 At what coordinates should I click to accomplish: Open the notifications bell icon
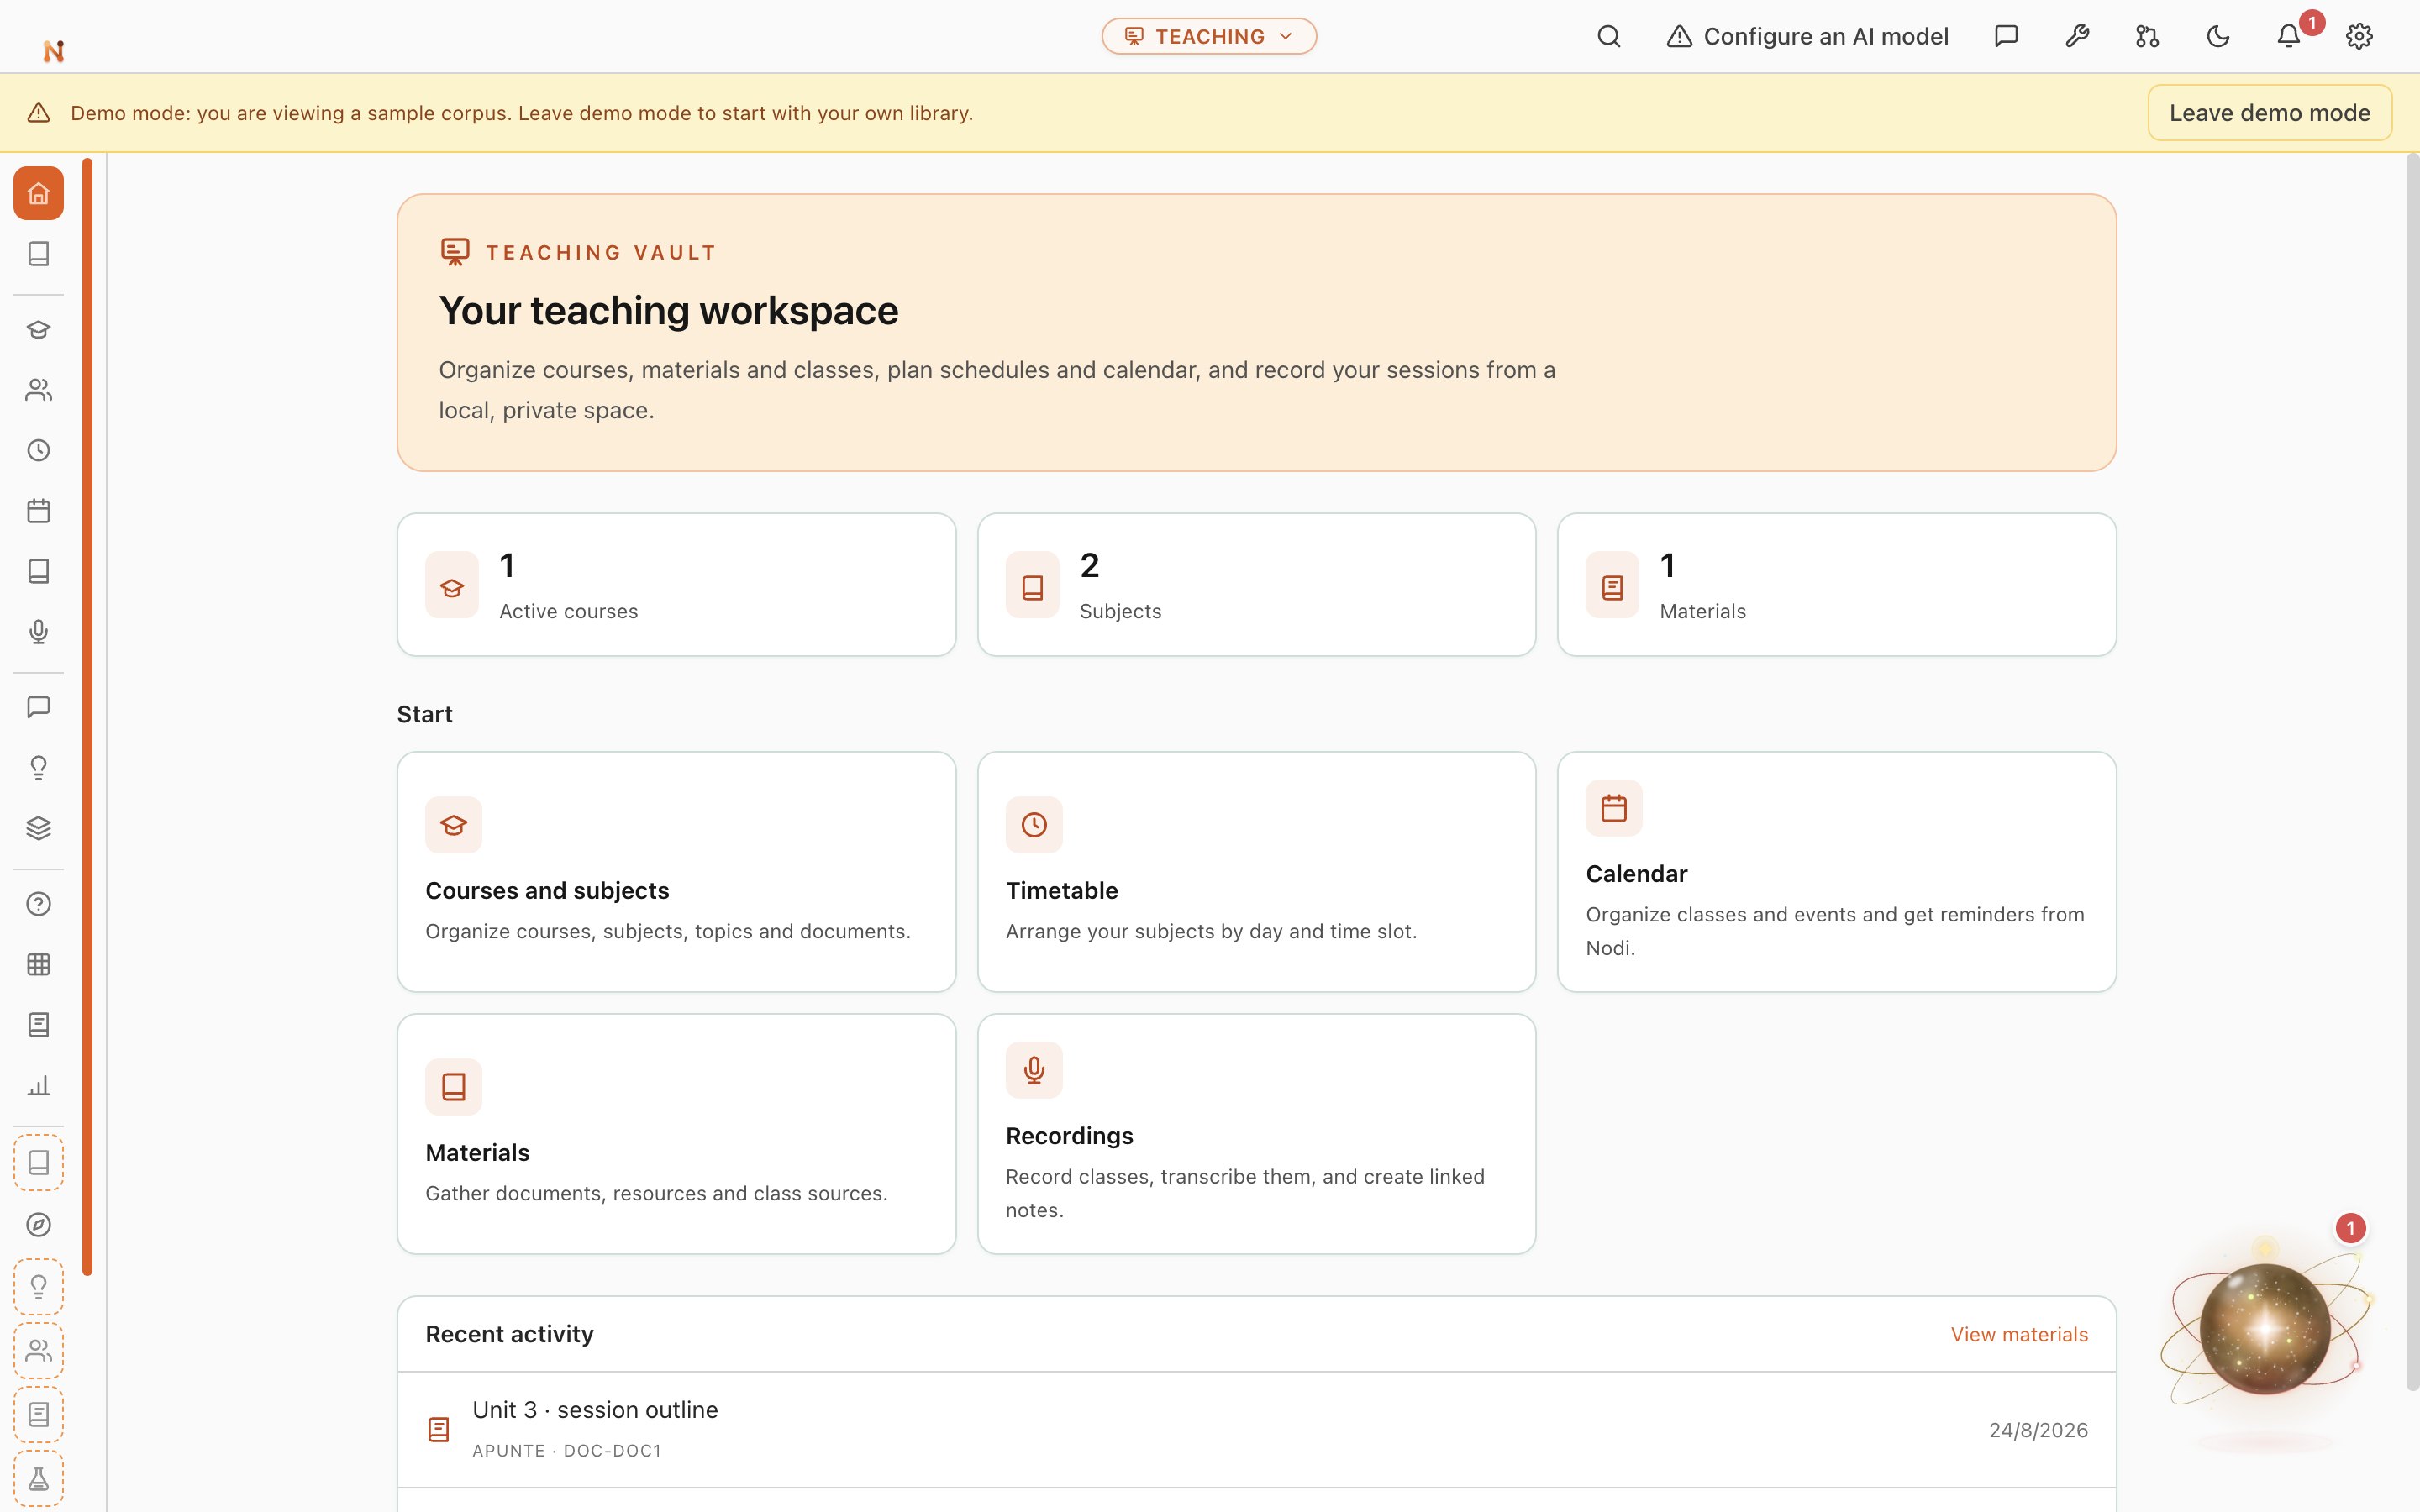coord(2289,36)
